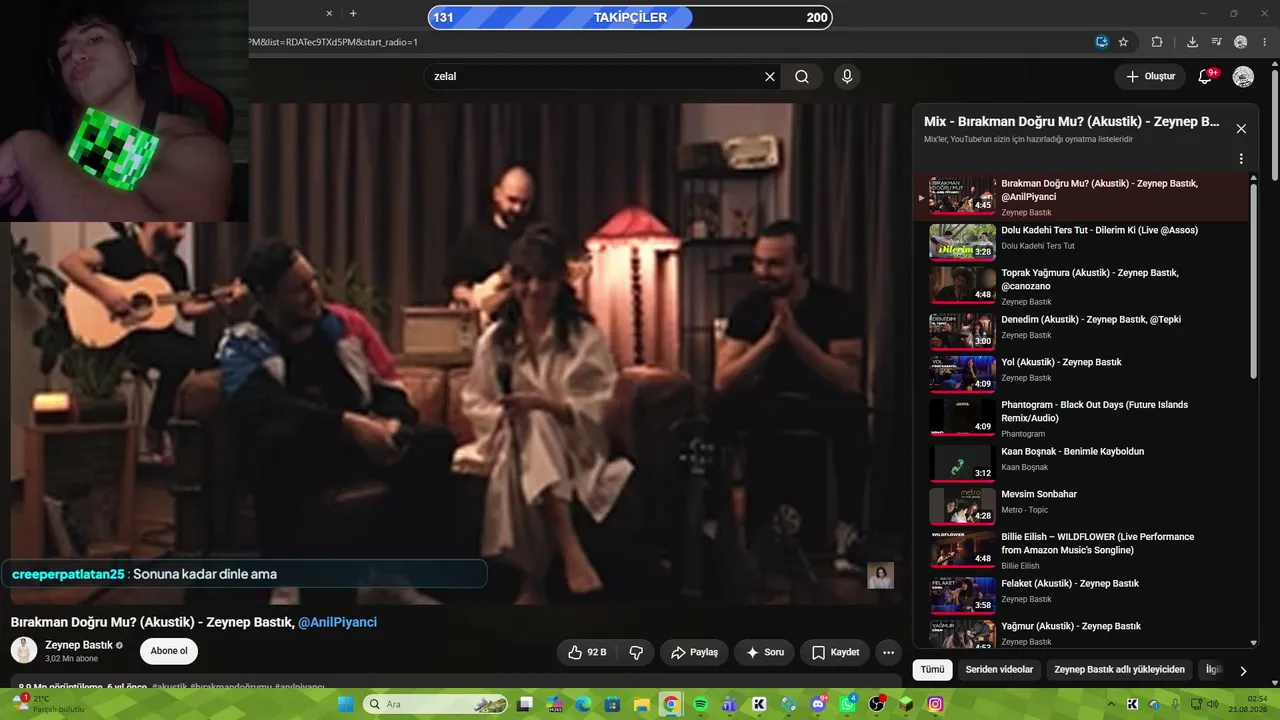This screenshot has width=1280, height=720.
Task: Click the Abone ol subscribe button
Action: click(x=169, y=651)
